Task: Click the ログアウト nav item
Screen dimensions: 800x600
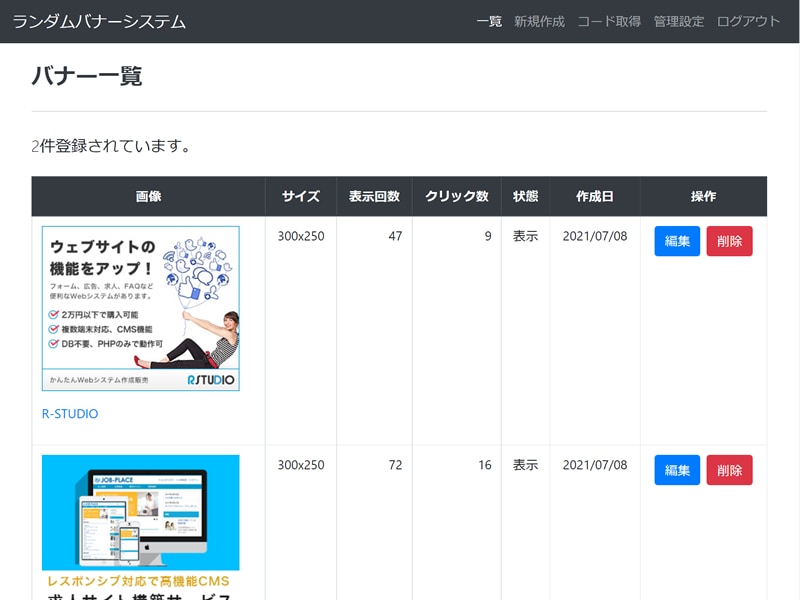Action: (748, 21)
